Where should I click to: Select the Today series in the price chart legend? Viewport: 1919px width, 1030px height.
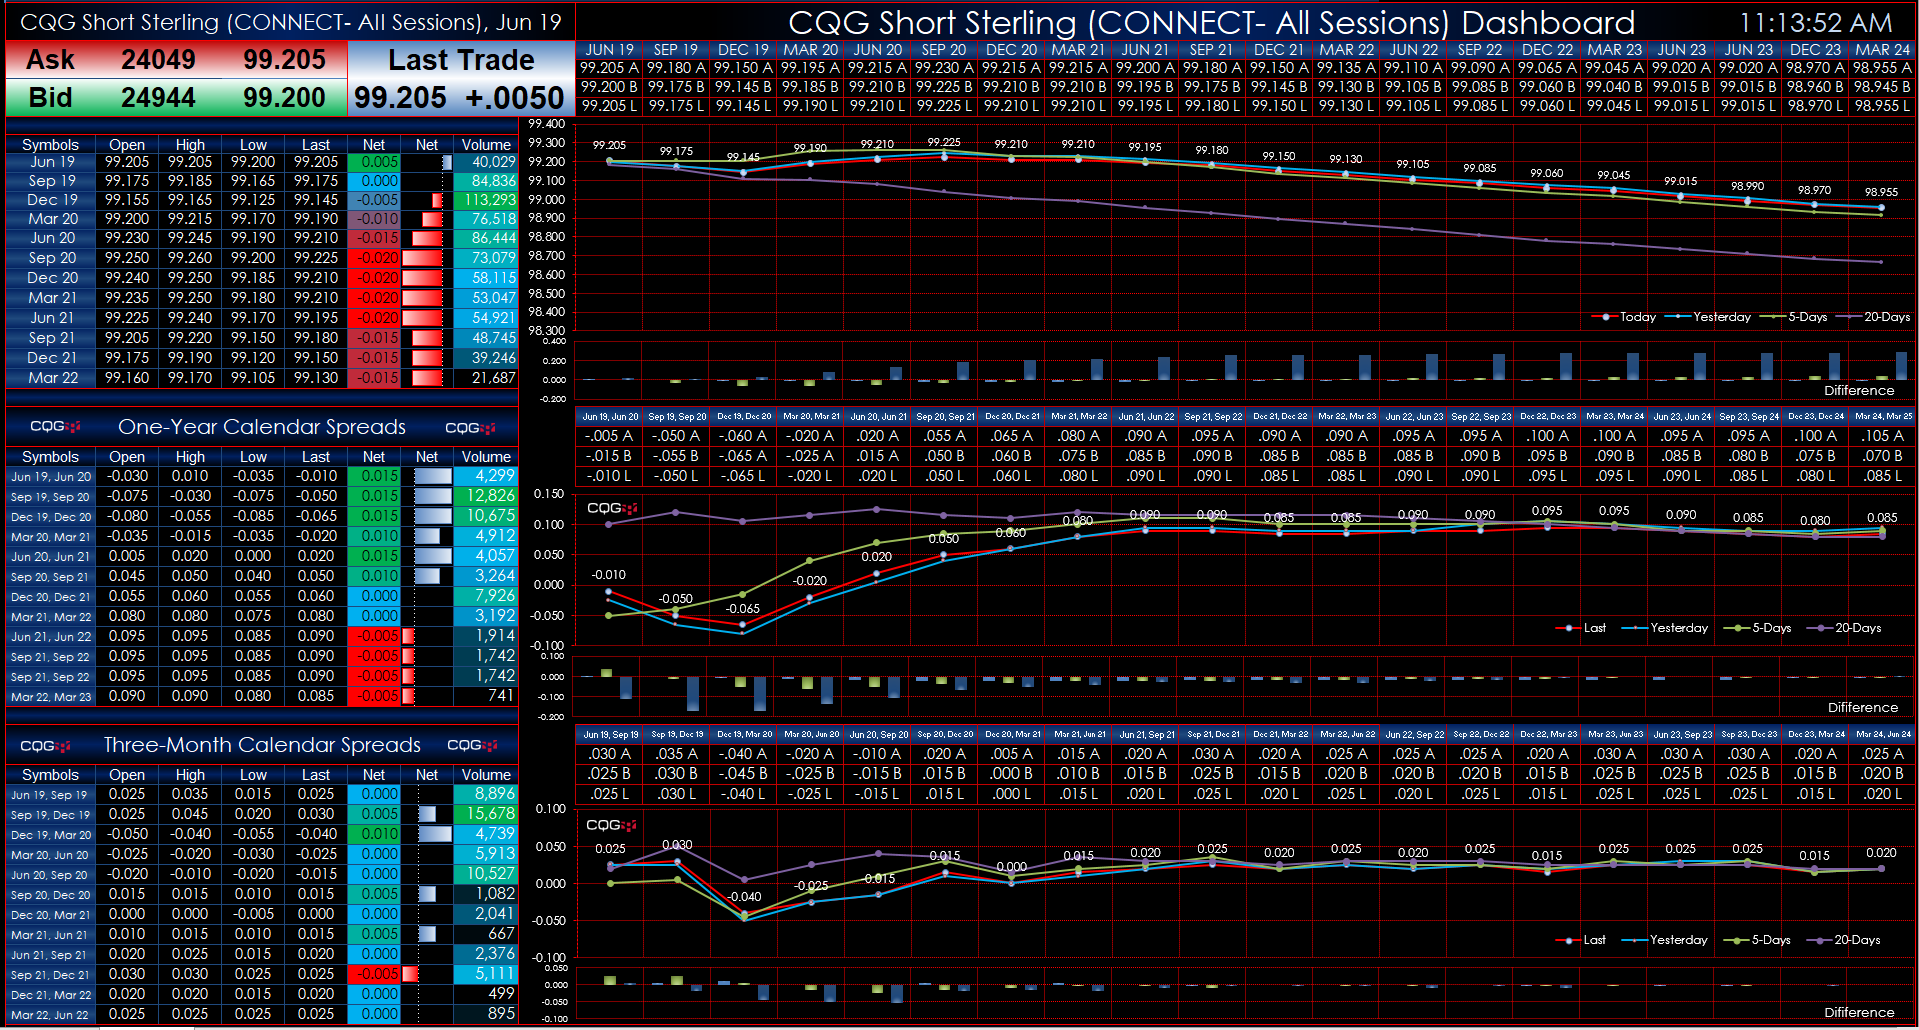(x=1625, y=317)
